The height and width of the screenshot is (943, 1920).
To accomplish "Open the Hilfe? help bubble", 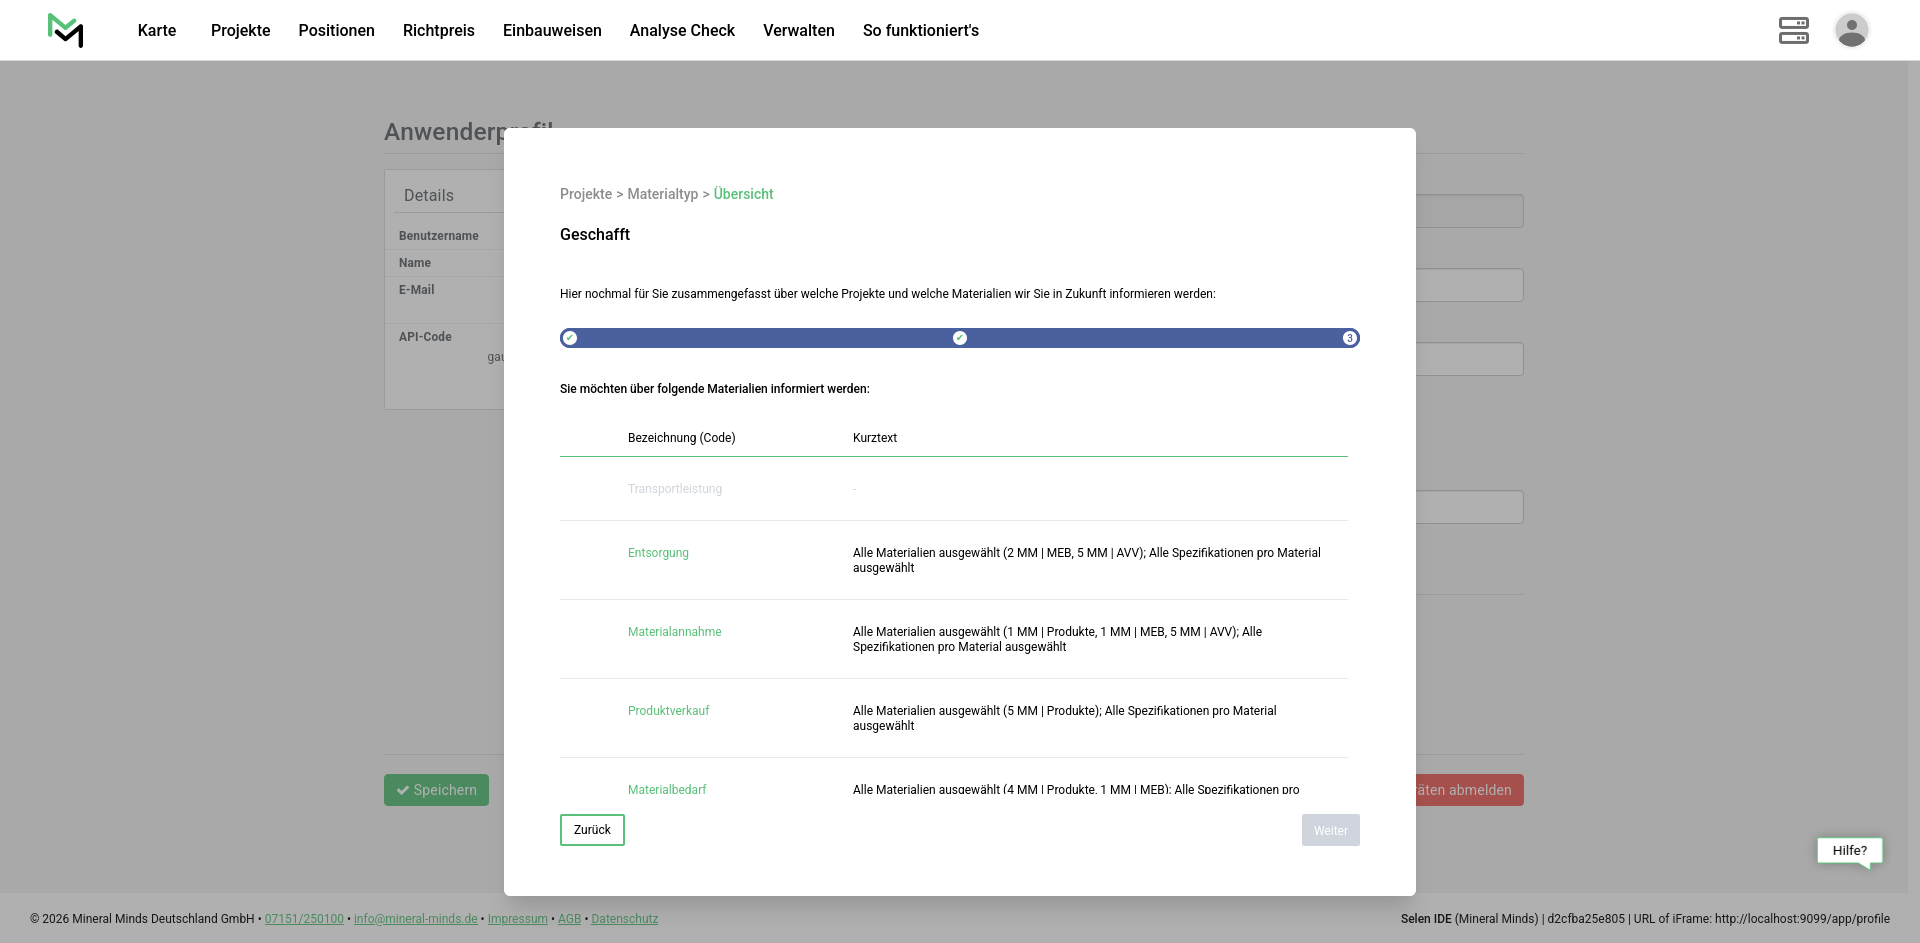I will (1849, 851).
